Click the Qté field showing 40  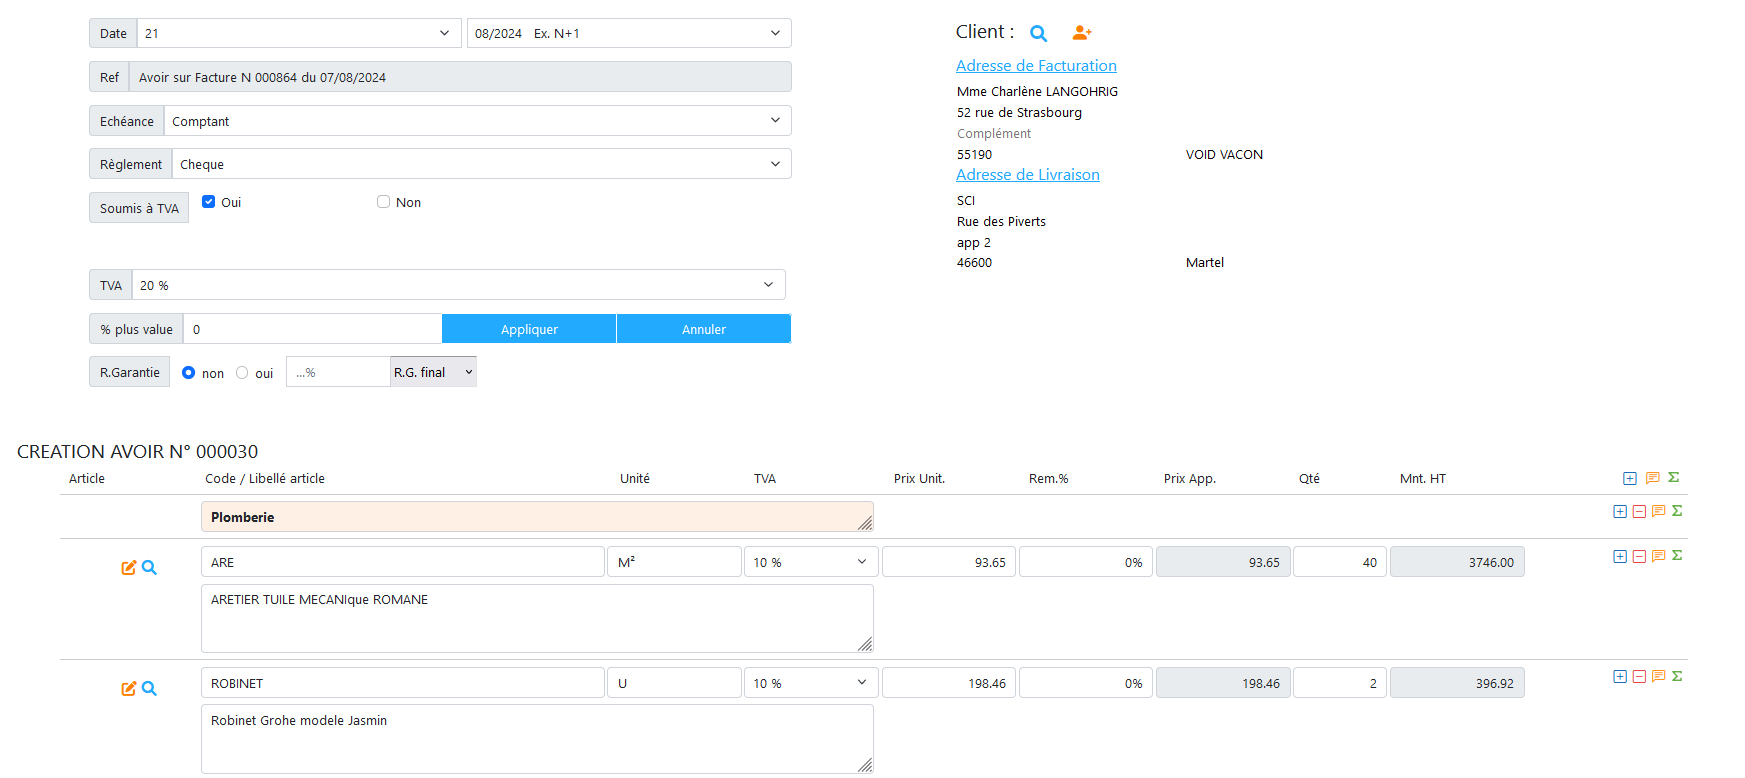[1340, 562]
